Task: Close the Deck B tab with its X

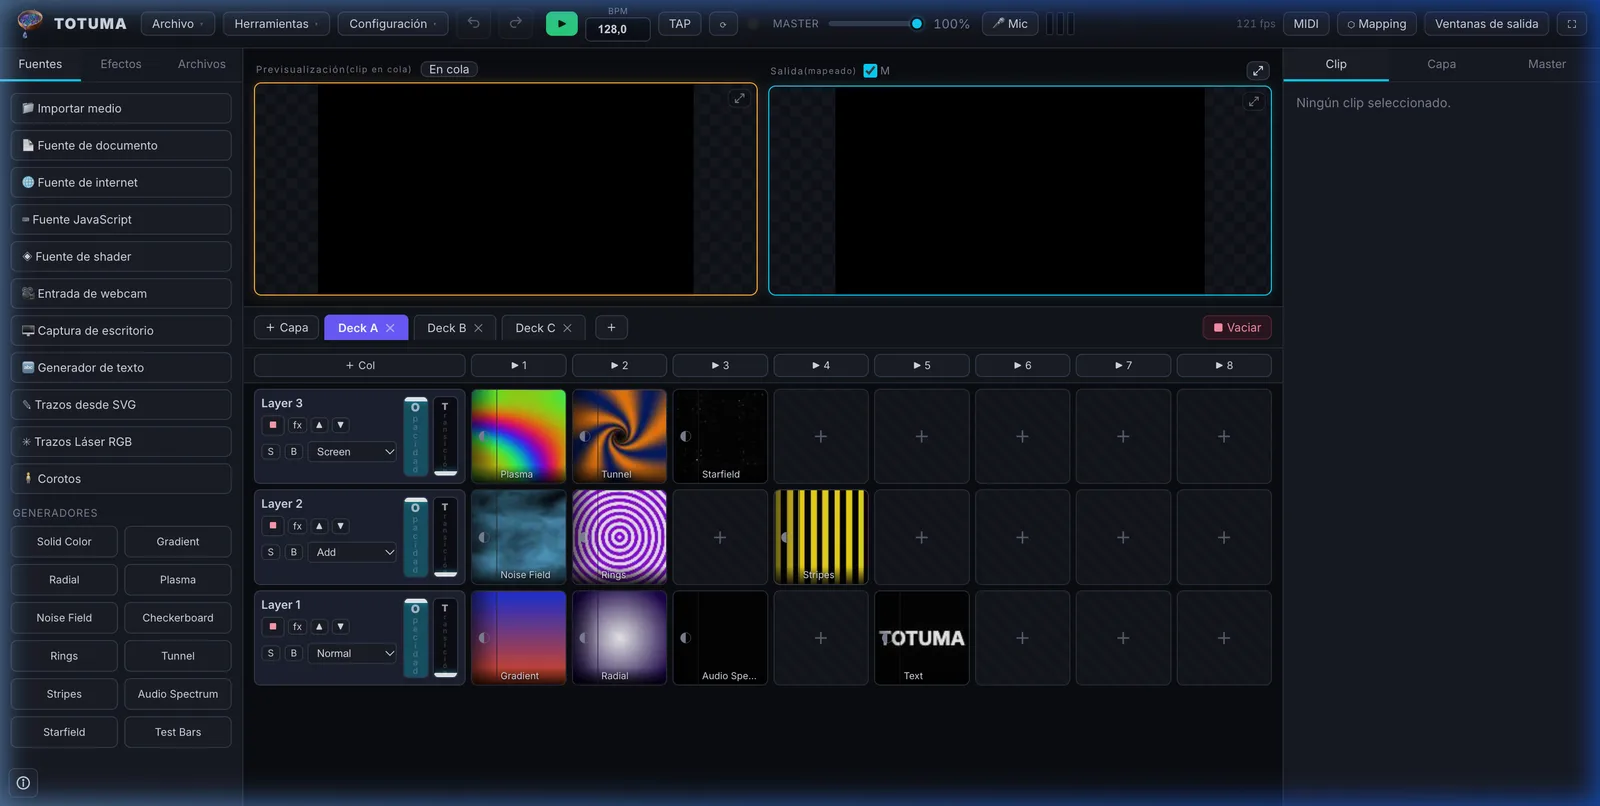Action: 478,328
